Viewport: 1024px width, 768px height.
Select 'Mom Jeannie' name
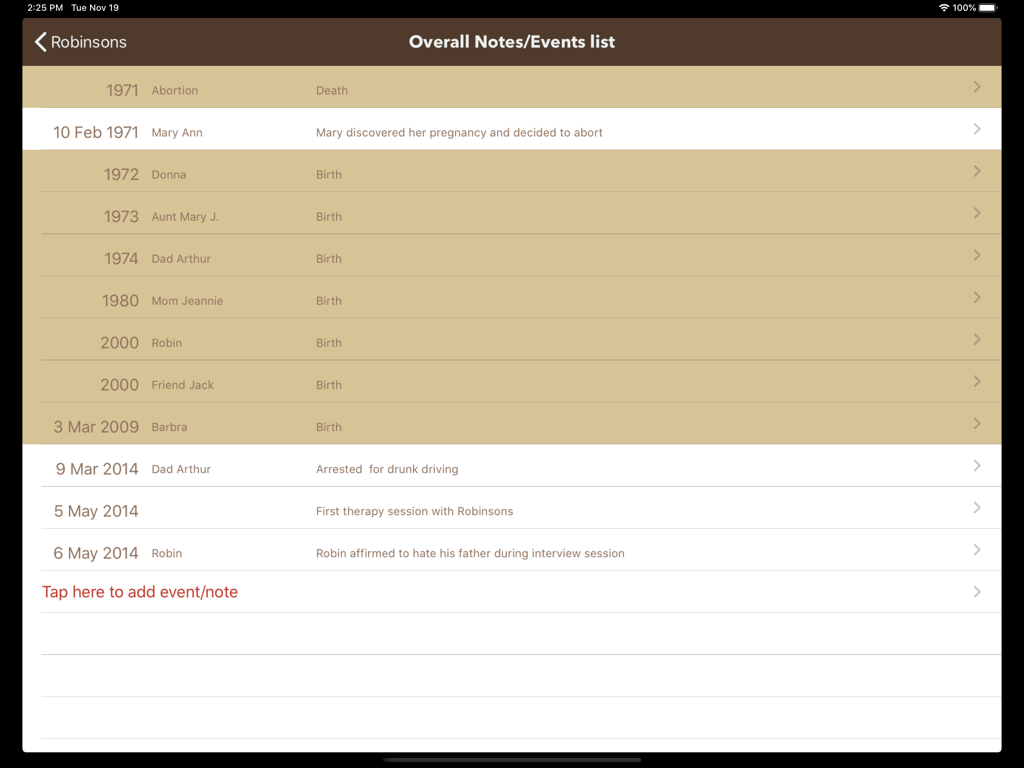pos(187,301)
